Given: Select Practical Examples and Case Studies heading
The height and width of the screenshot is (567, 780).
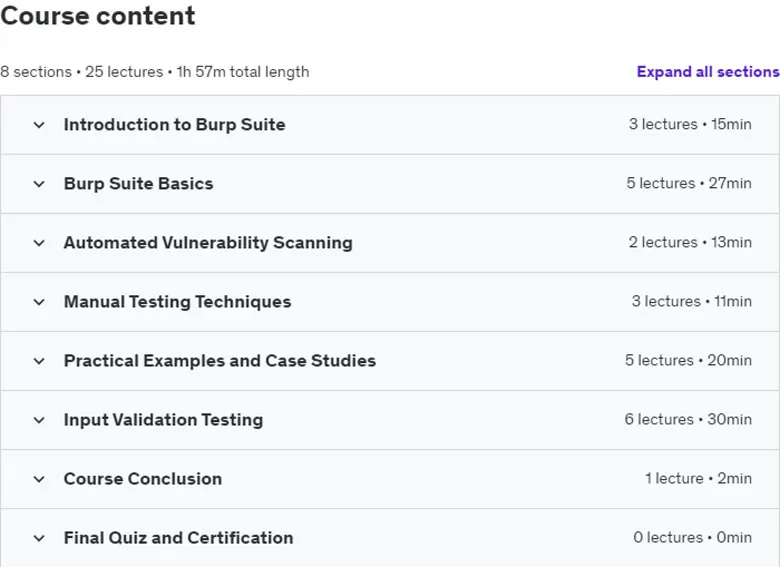Looking at the screenshot, I should 220,361.
